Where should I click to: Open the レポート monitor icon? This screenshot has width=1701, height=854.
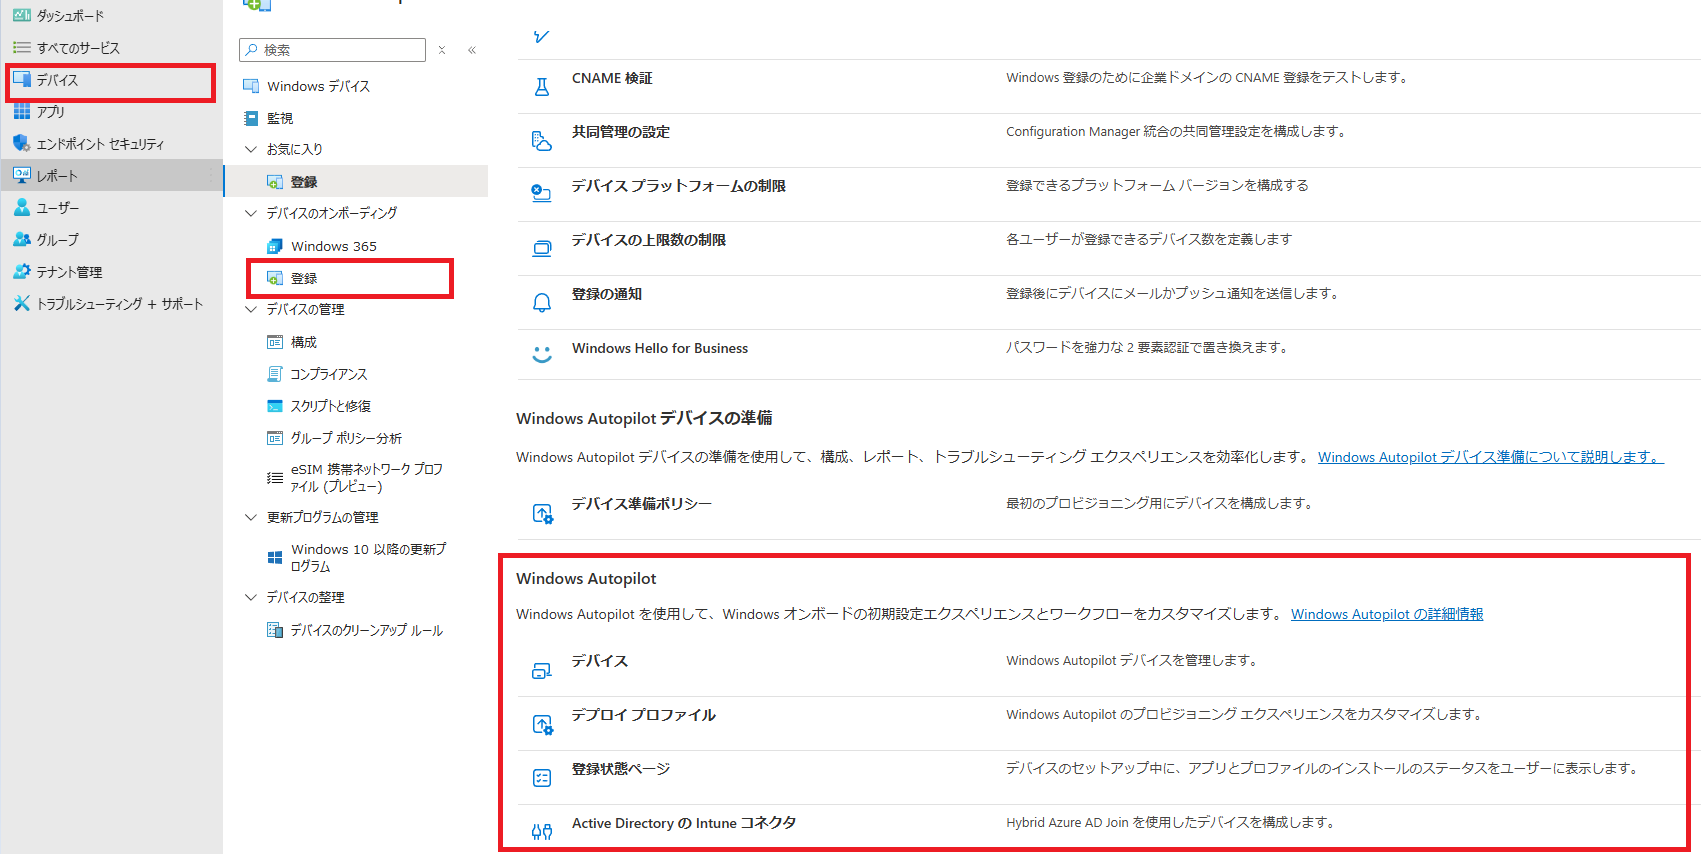coord(22,176)
